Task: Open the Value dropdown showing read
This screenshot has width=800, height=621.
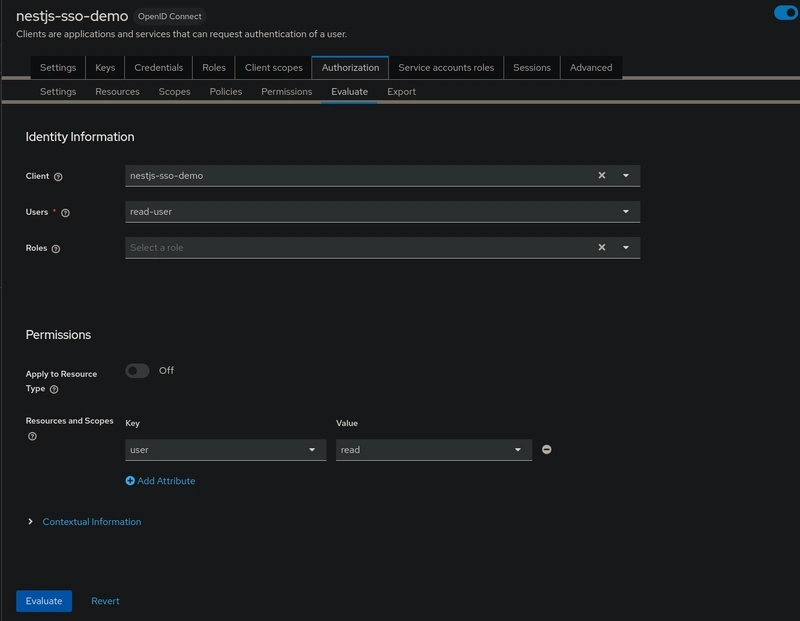Action: click(x=434, y=450)
